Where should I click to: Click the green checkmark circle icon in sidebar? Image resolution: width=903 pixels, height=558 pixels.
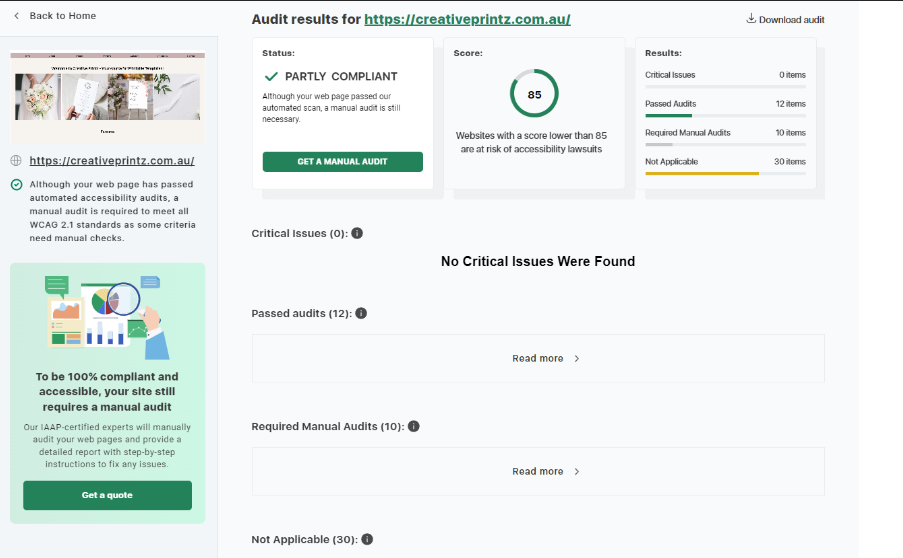(x=16, y=184)
